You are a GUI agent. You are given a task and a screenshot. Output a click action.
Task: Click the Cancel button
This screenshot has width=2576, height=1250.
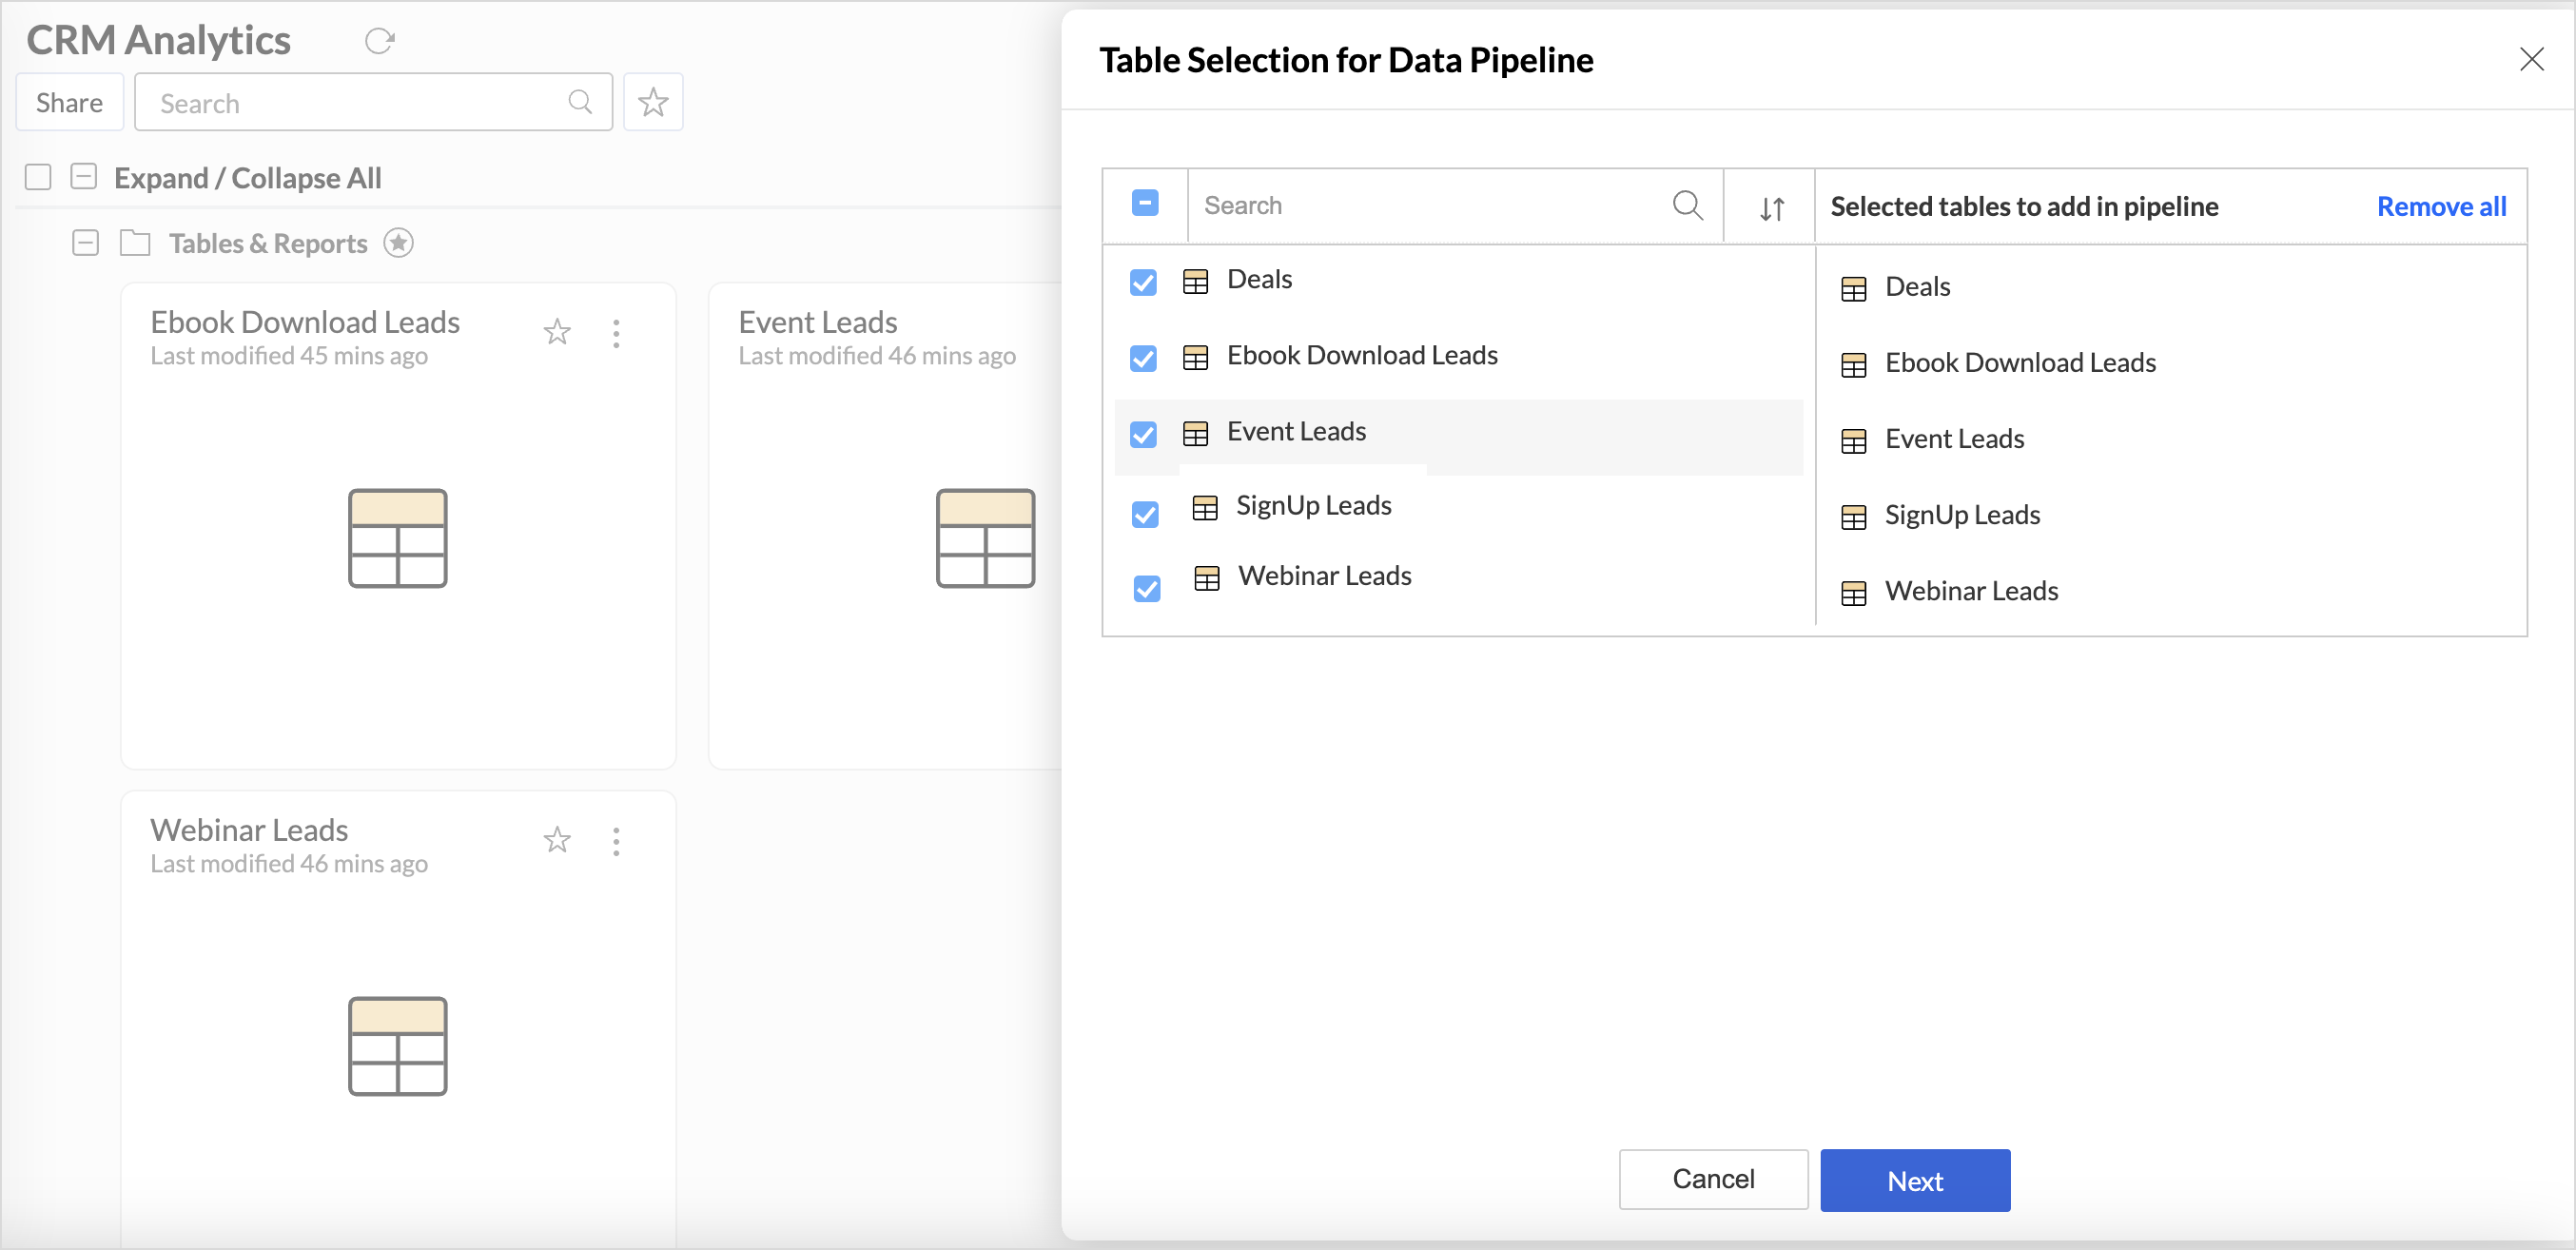[x=1713, y=1179]
